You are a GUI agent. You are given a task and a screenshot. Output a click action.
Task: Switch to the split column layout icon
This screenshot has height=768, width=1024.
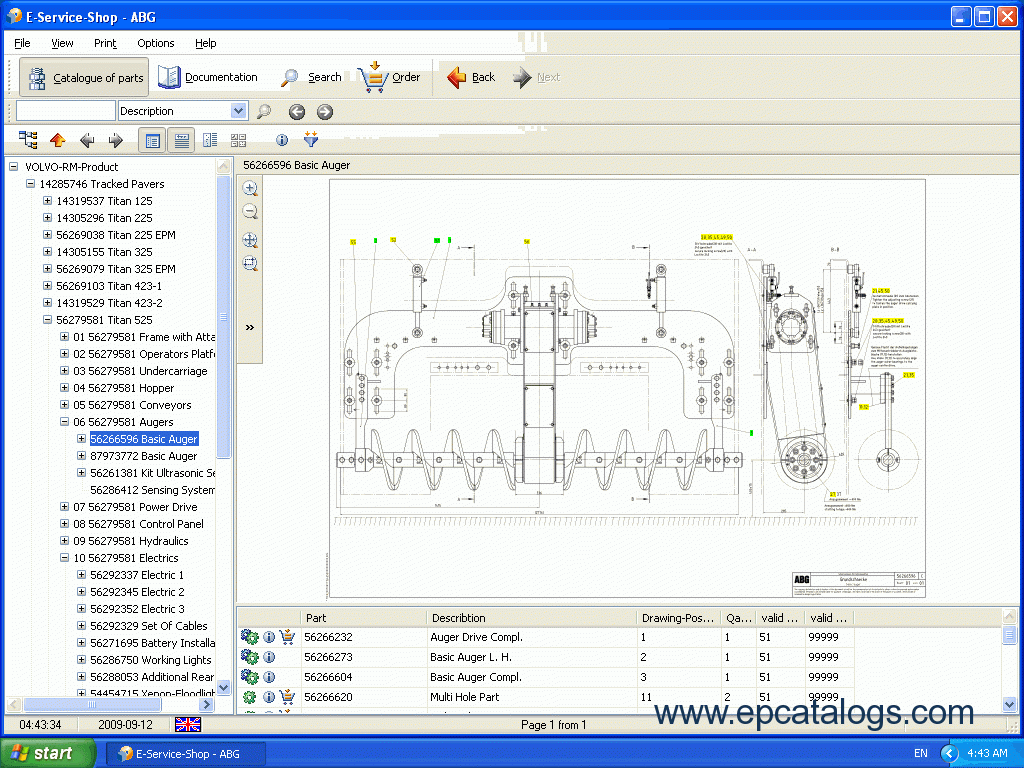[210, 140]
